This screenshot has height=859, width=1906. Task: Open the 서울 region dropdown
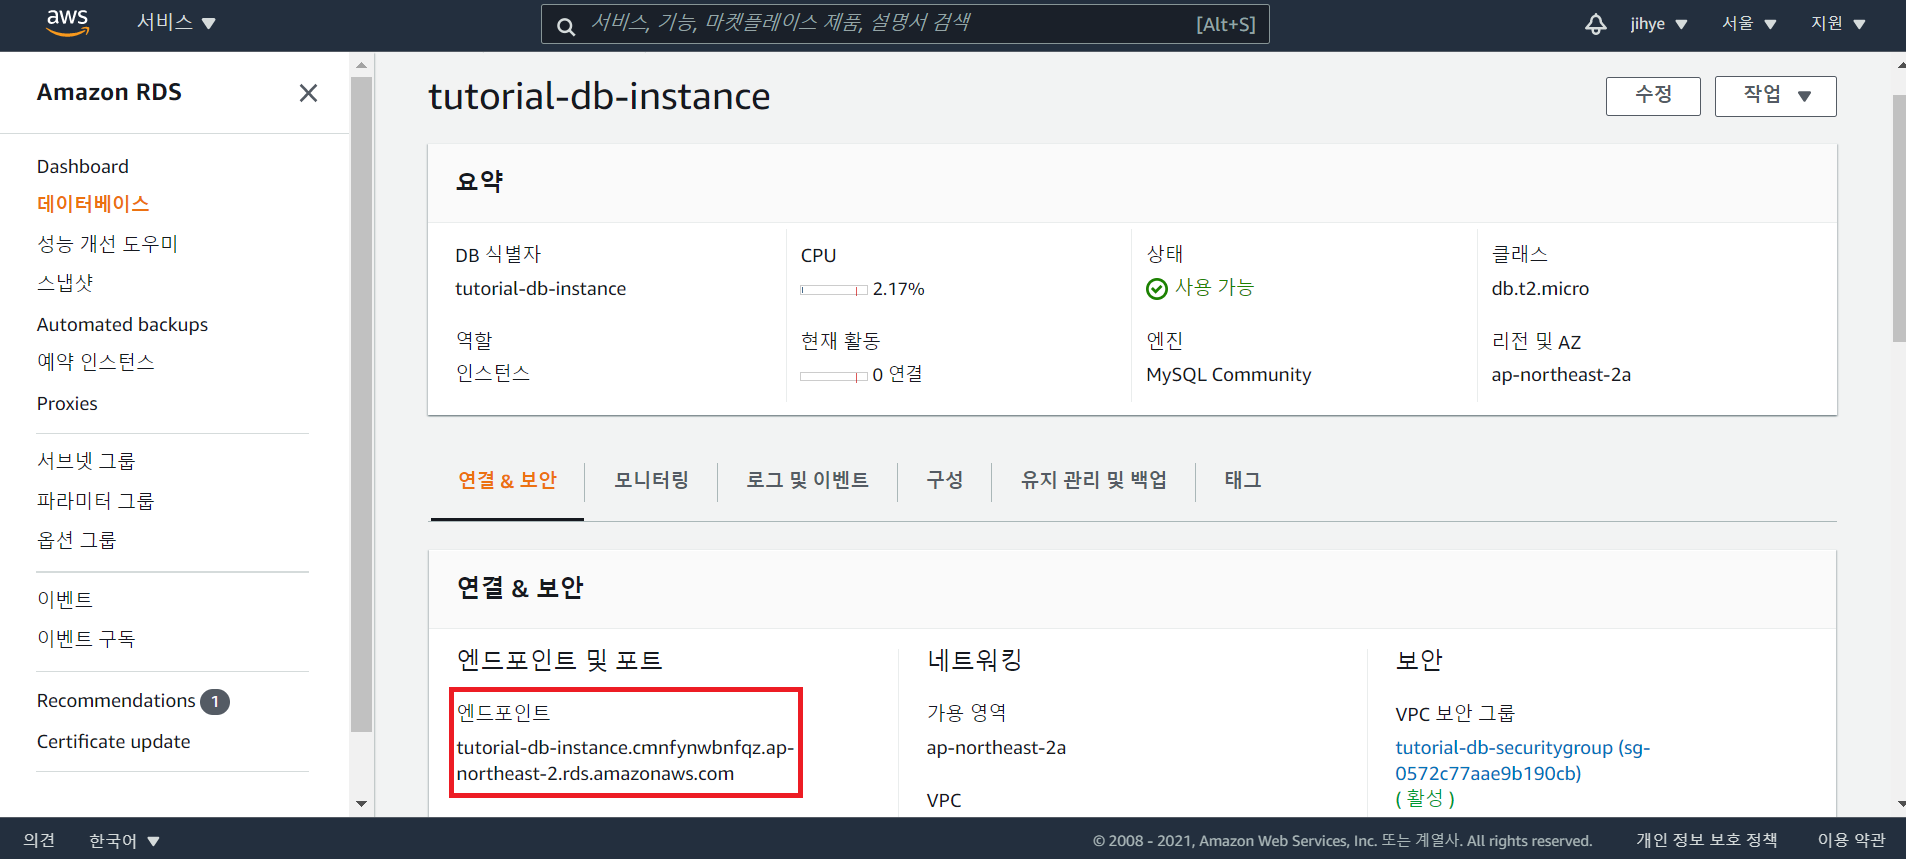(x=1748, y=23)
